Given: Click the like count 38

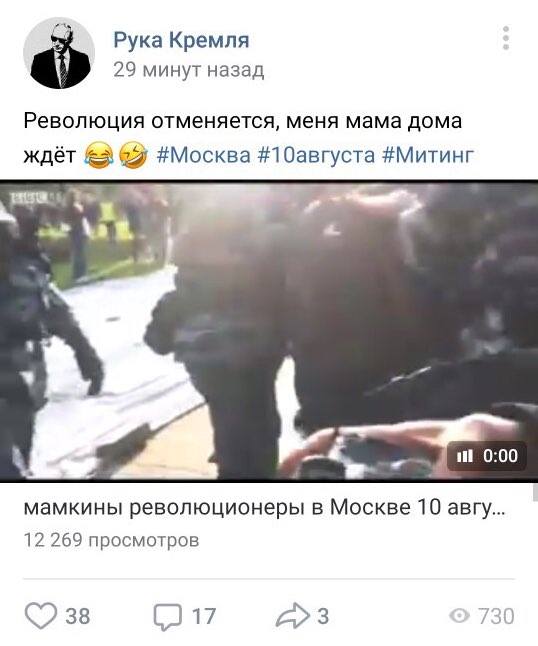Looking at the screenshot, I should coord(77,616).
